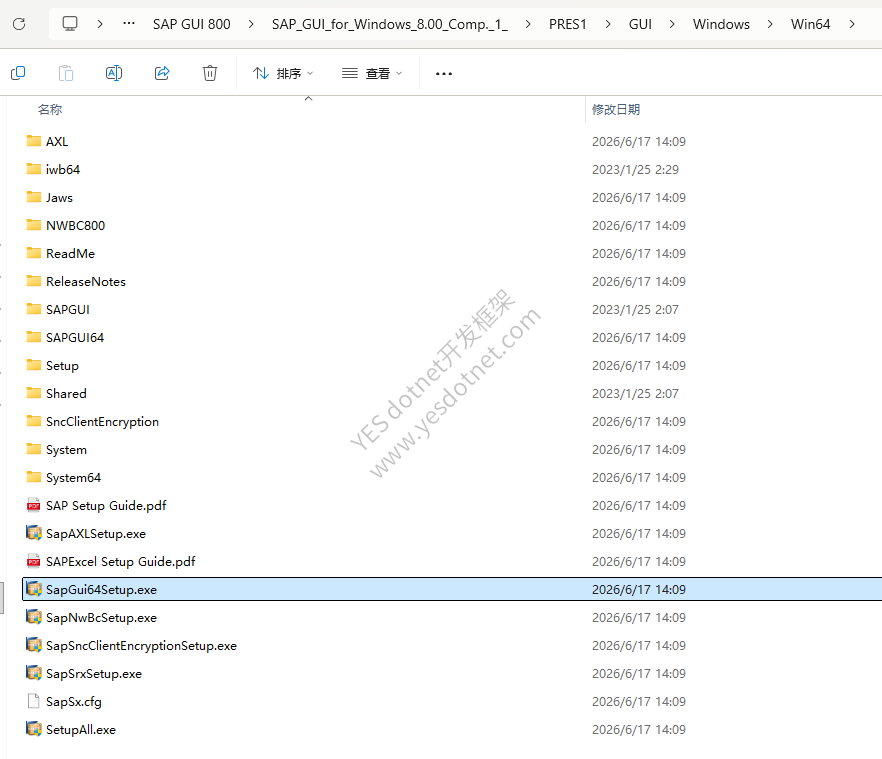The width and height of the screenshot is (882, 759).
Task: Click the Share toolbar icon
Action: [162, 73]
